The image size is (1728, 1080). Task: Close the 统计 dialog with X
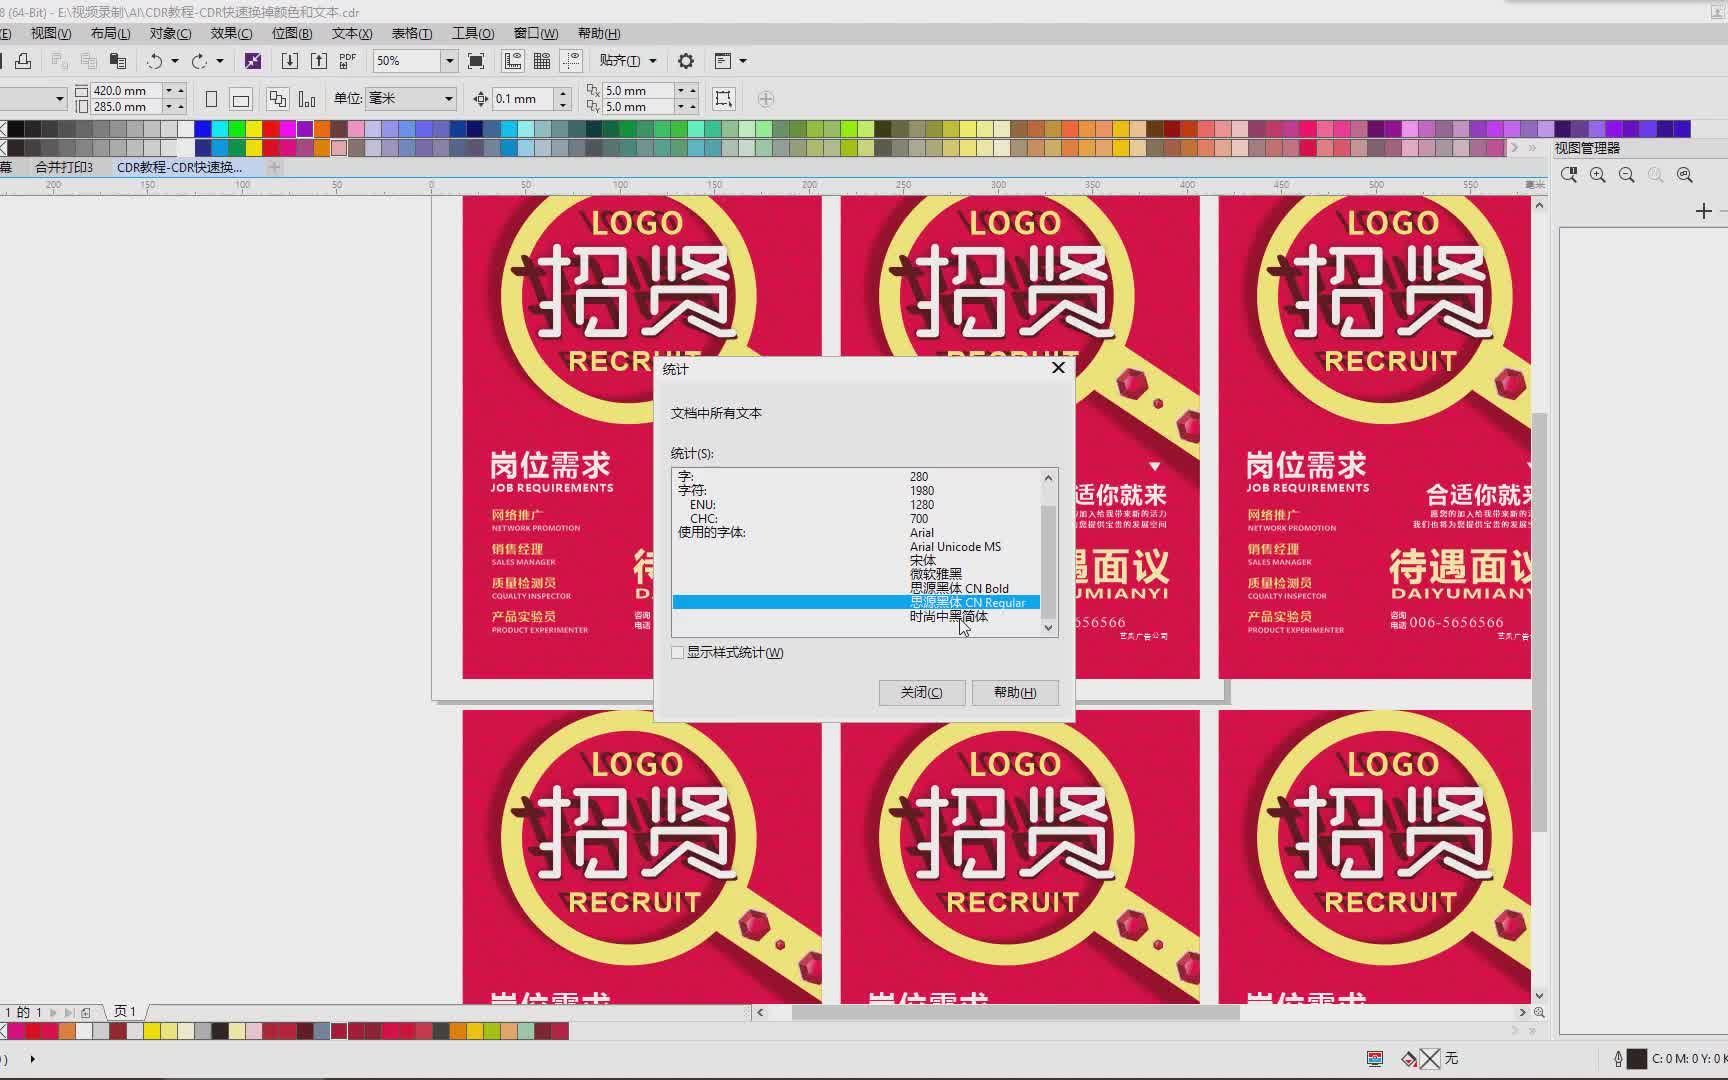click(1058, 368)
